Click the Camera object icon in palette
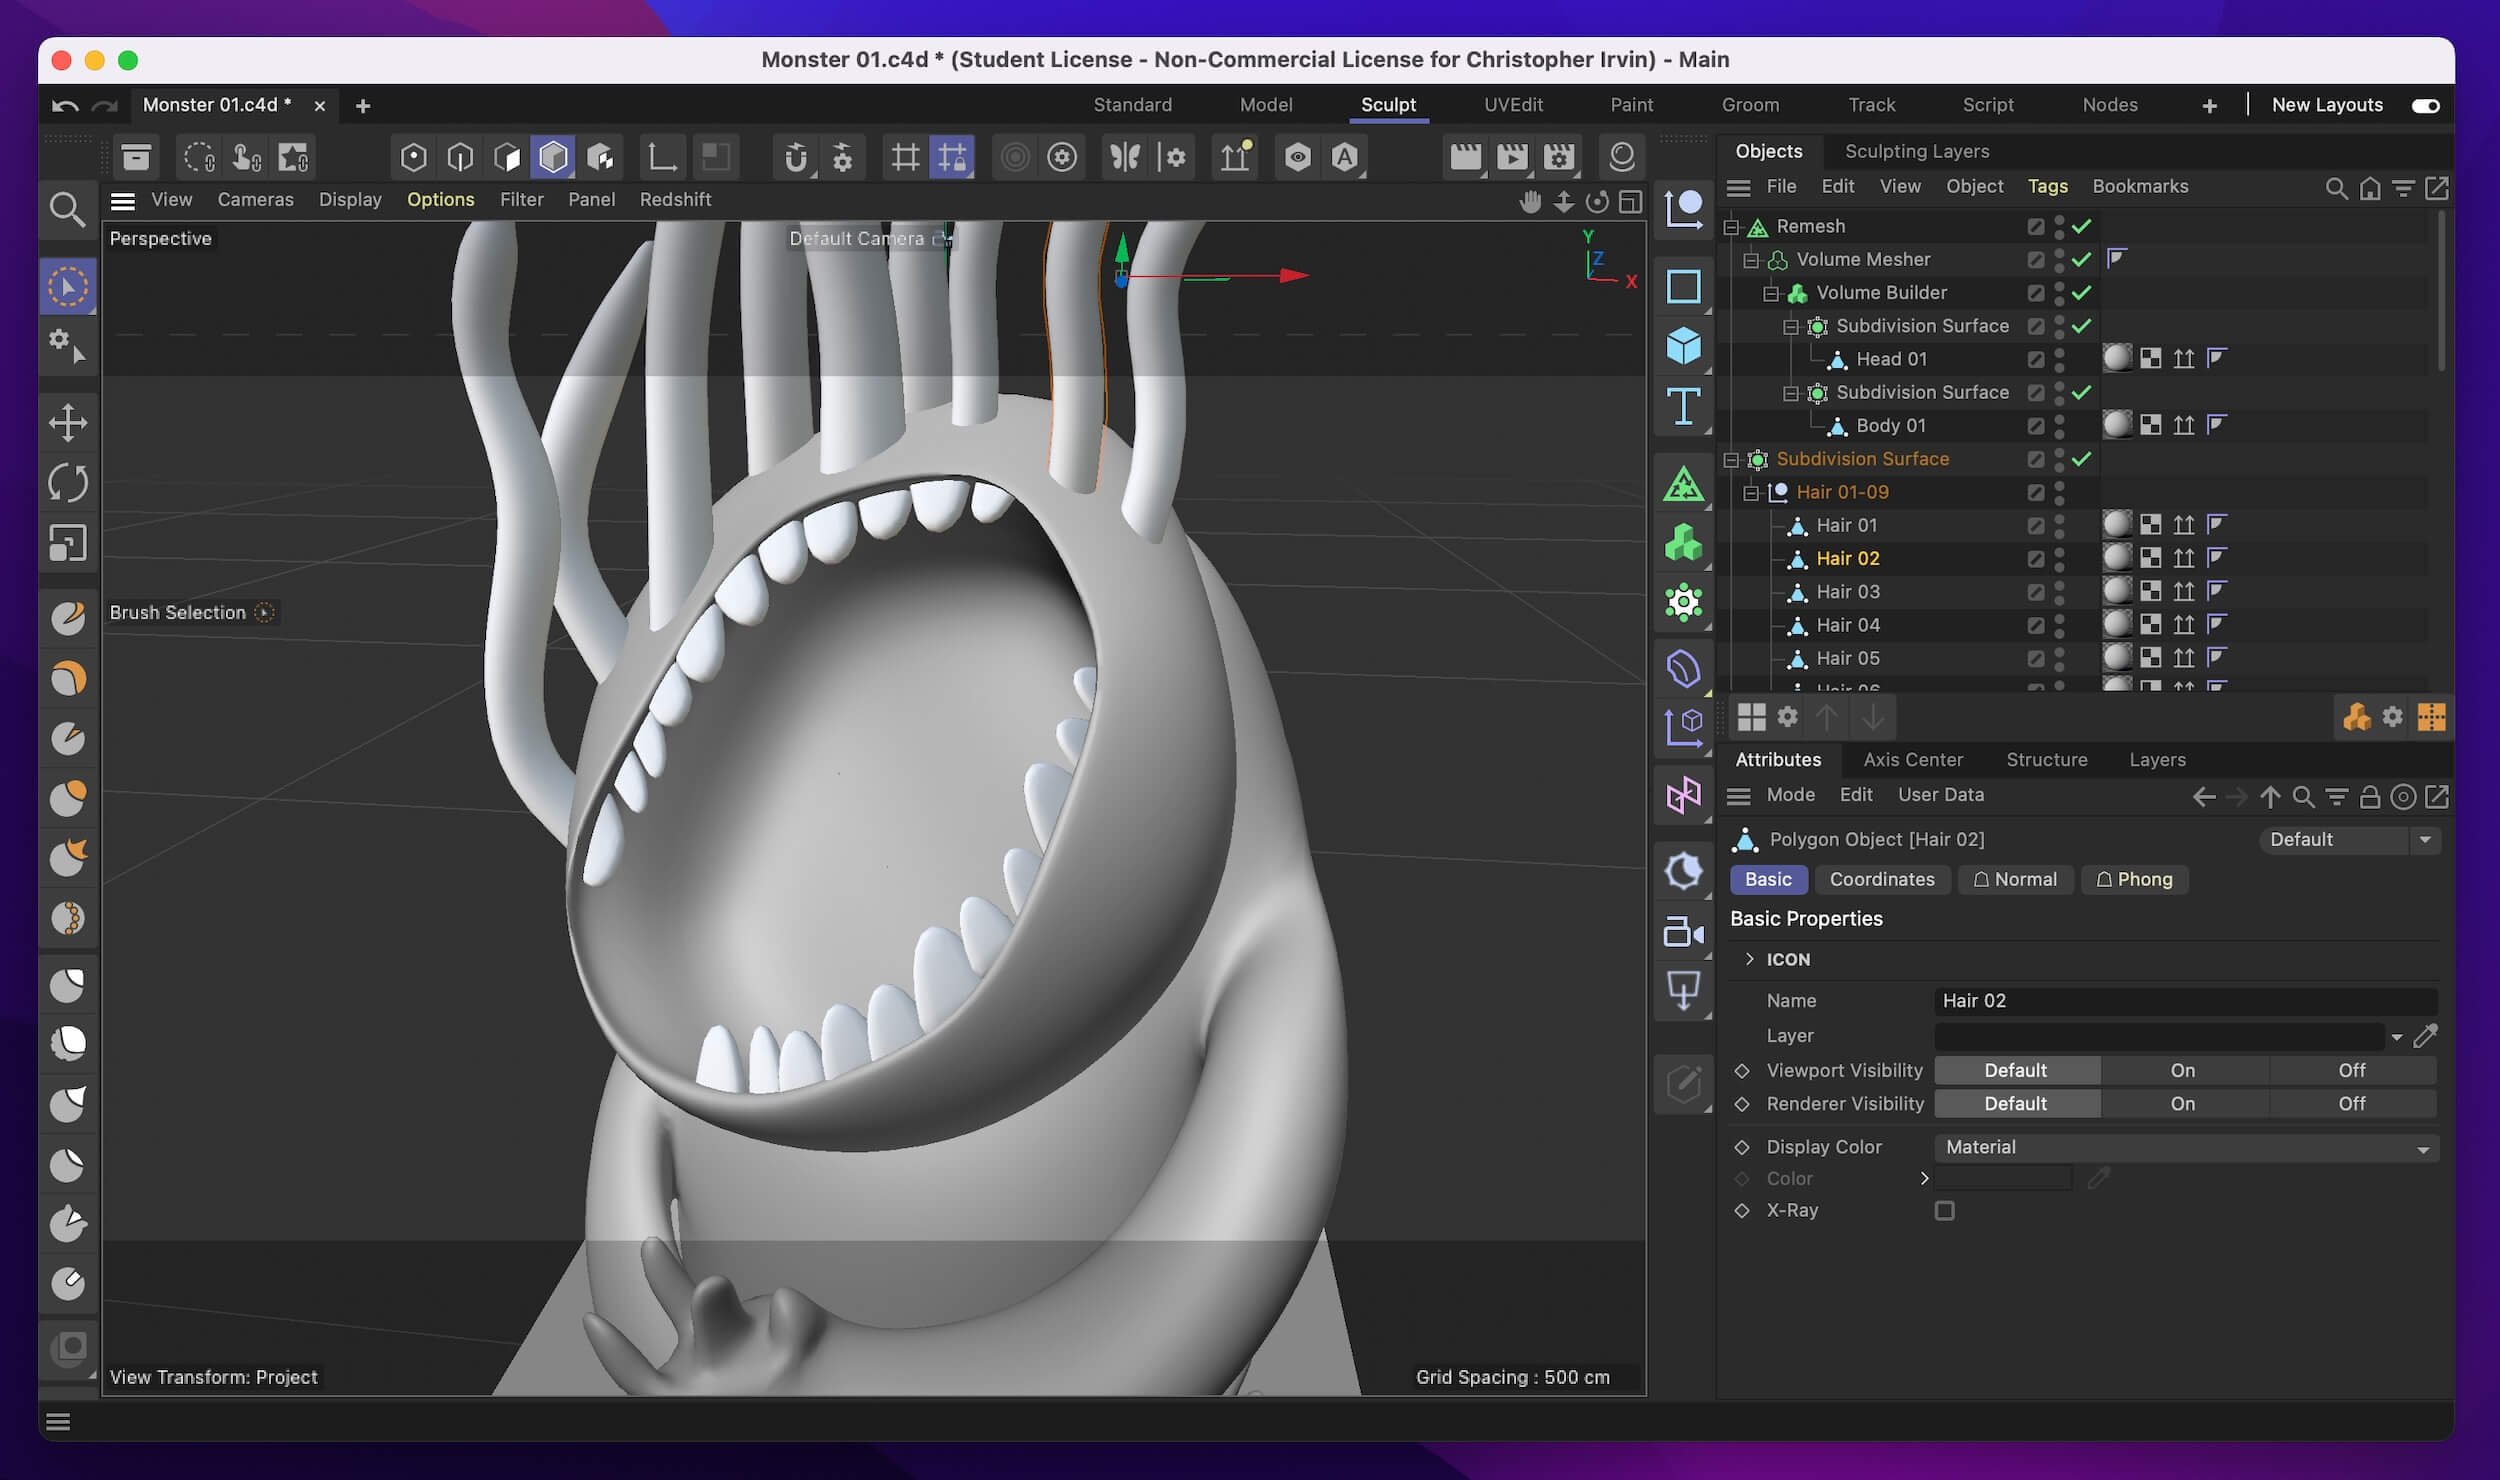This screenshot has width=2500, height=1480. tap(1684, 932)
